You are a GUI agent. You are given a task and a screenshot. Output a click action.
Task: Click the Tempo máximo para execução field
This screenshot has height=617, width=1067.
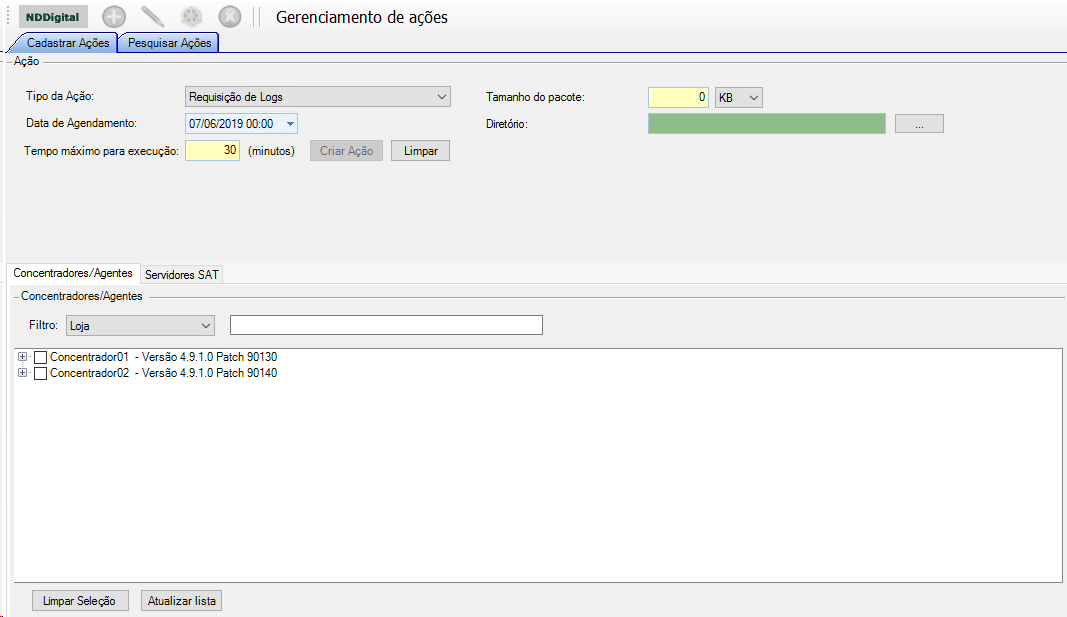[212, 150]
